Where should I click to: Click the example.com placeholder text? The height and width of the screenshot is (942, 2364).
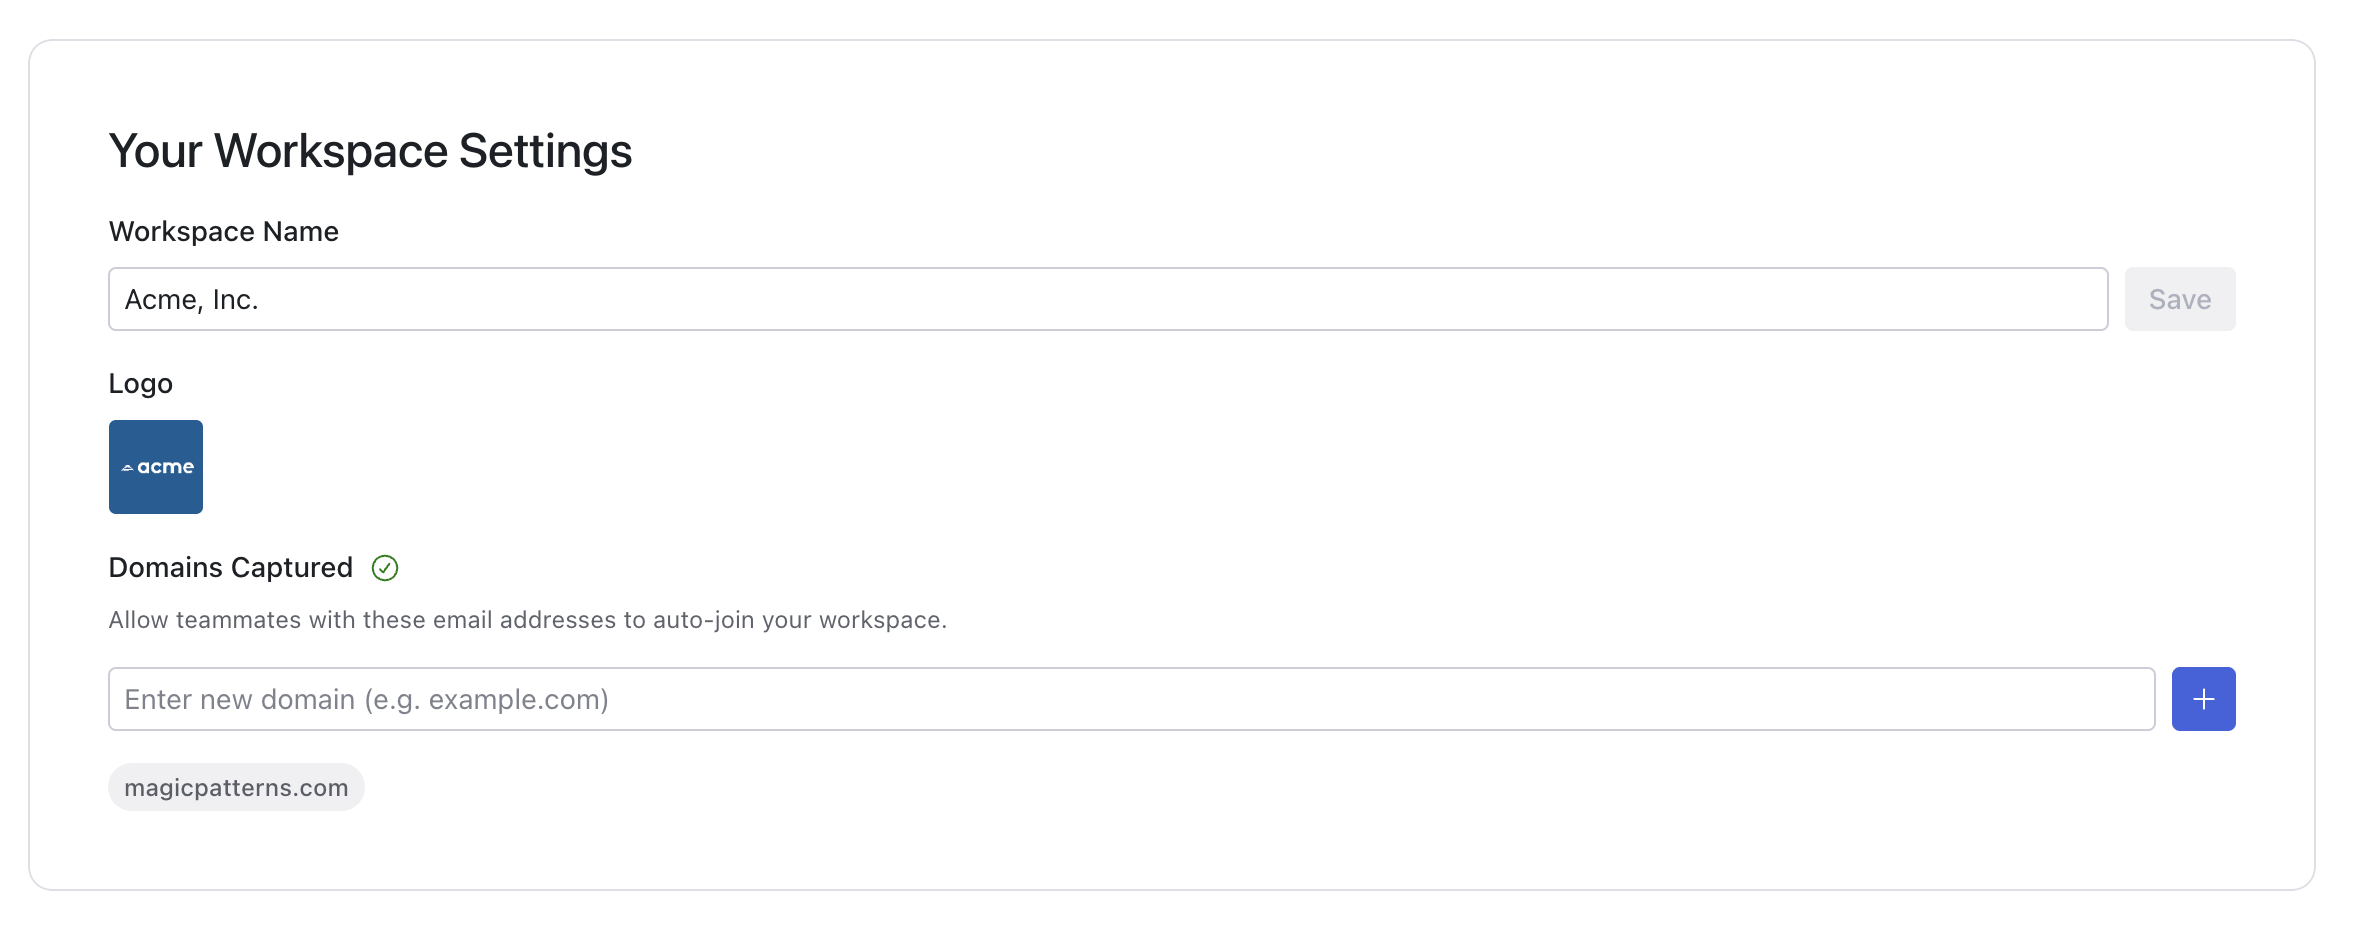click(x=514, y=700)
